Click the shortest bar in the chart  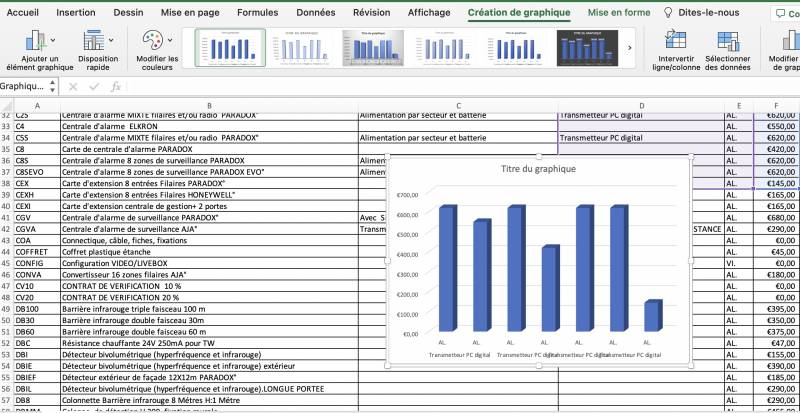coord(653,315)
